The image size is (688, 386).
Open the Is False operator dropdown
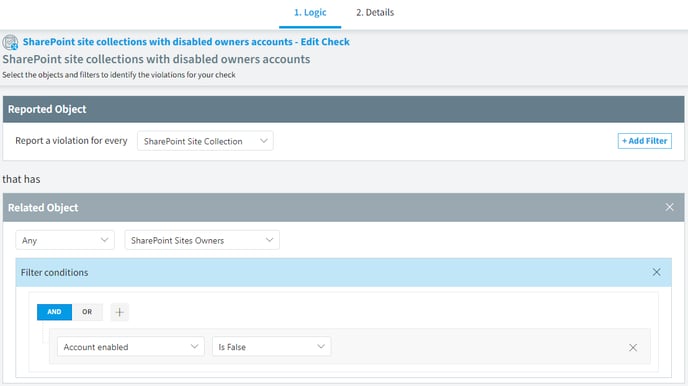(x=272, y=347)
